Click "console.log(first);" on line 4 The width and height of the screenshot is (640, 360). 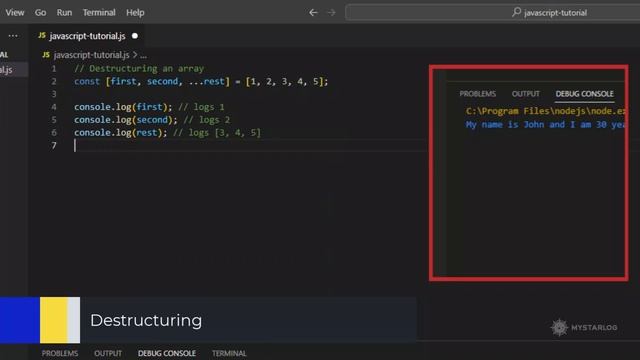click(x=123, y=107)
